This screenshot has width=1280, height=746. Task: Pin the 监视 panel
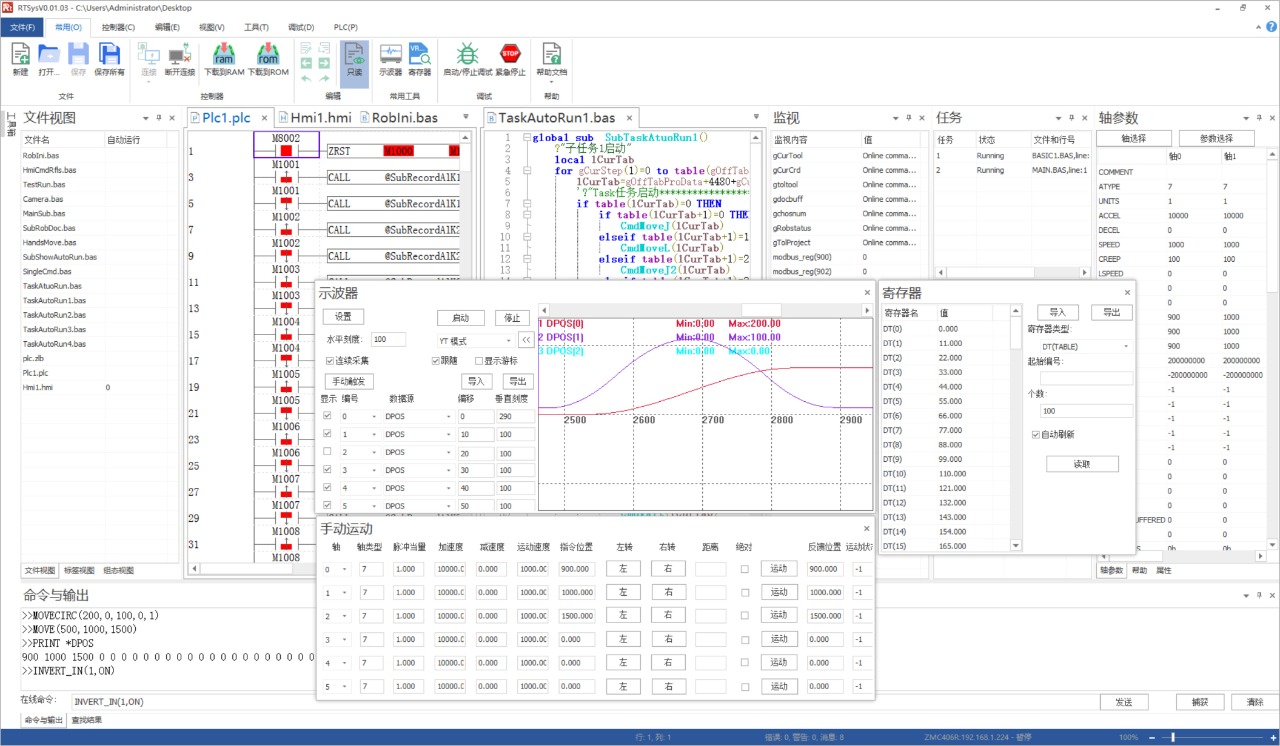pos(910,118)
